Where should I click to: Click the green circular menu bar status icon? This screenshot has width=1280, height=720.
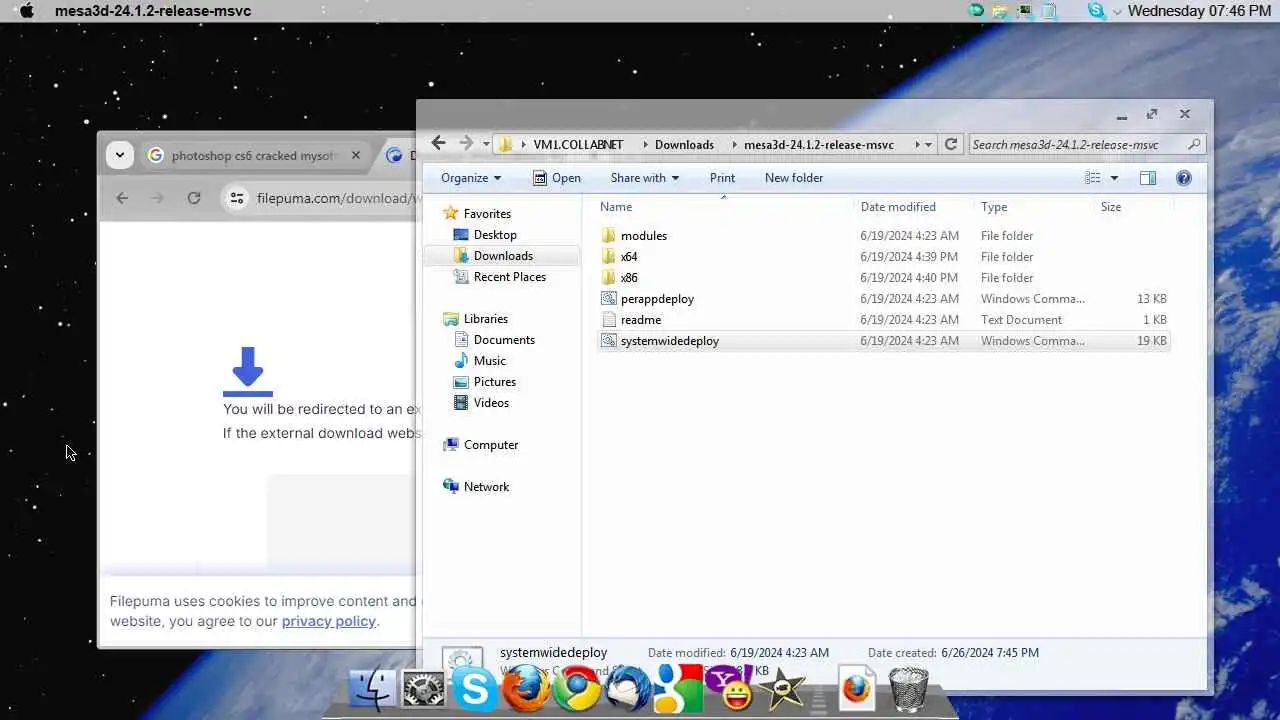(x=977, y=10)
